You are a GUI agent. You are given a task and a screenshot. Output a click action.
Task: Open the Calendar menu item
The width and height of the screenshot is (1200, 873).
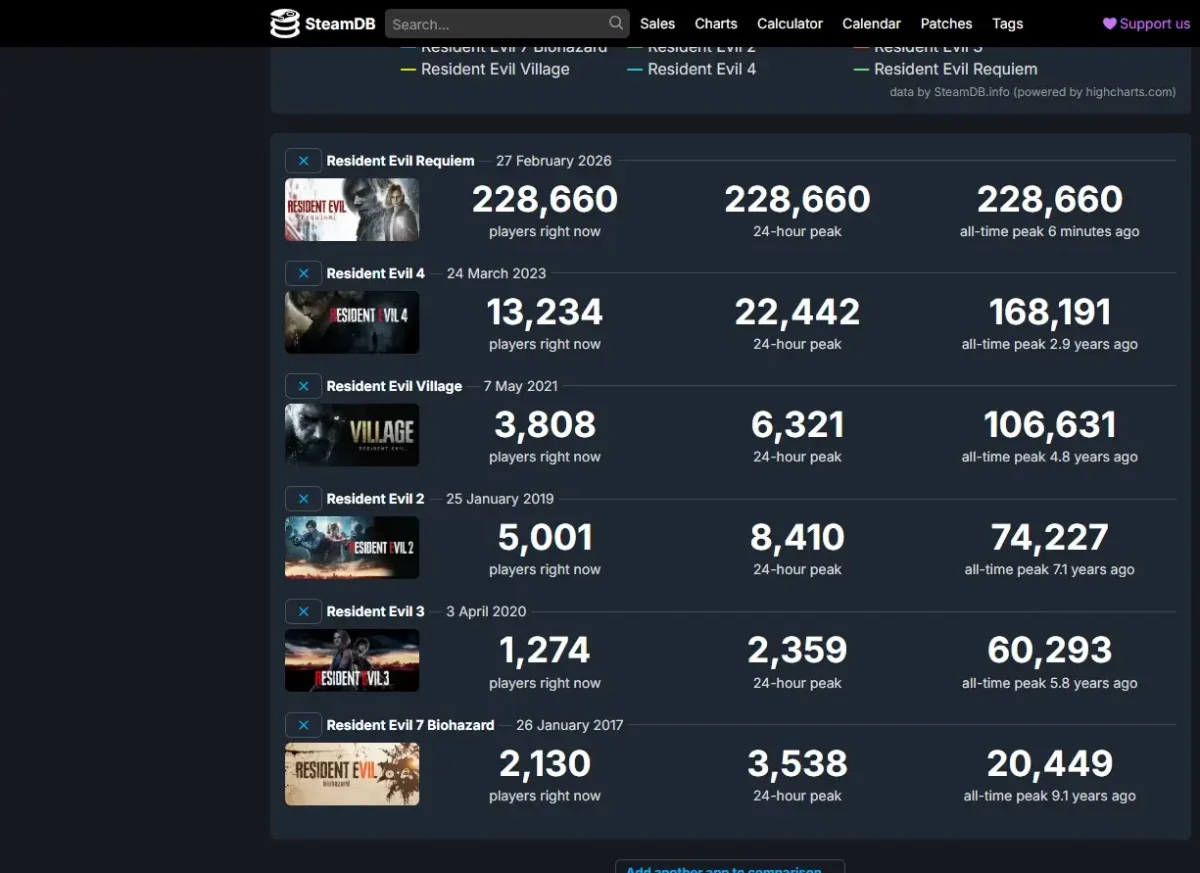[x=871, y=23]
